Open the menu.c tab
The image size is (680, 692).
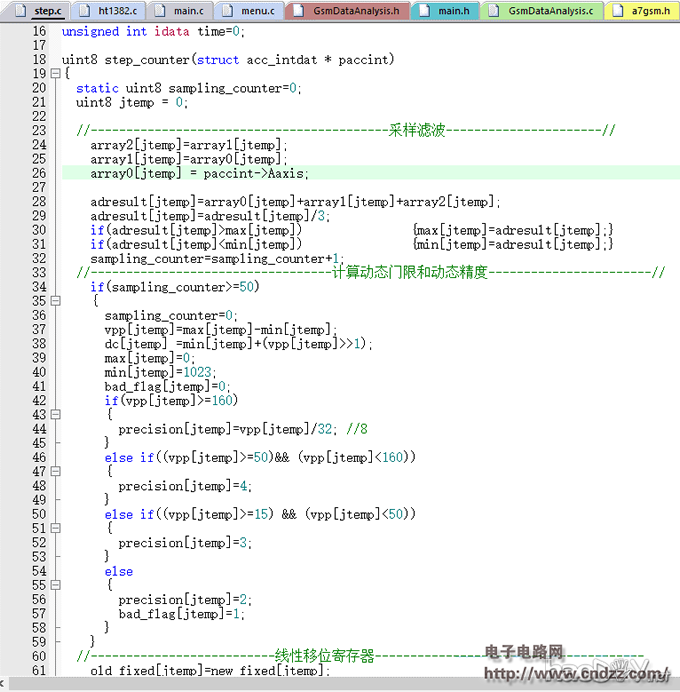point(257,11)
